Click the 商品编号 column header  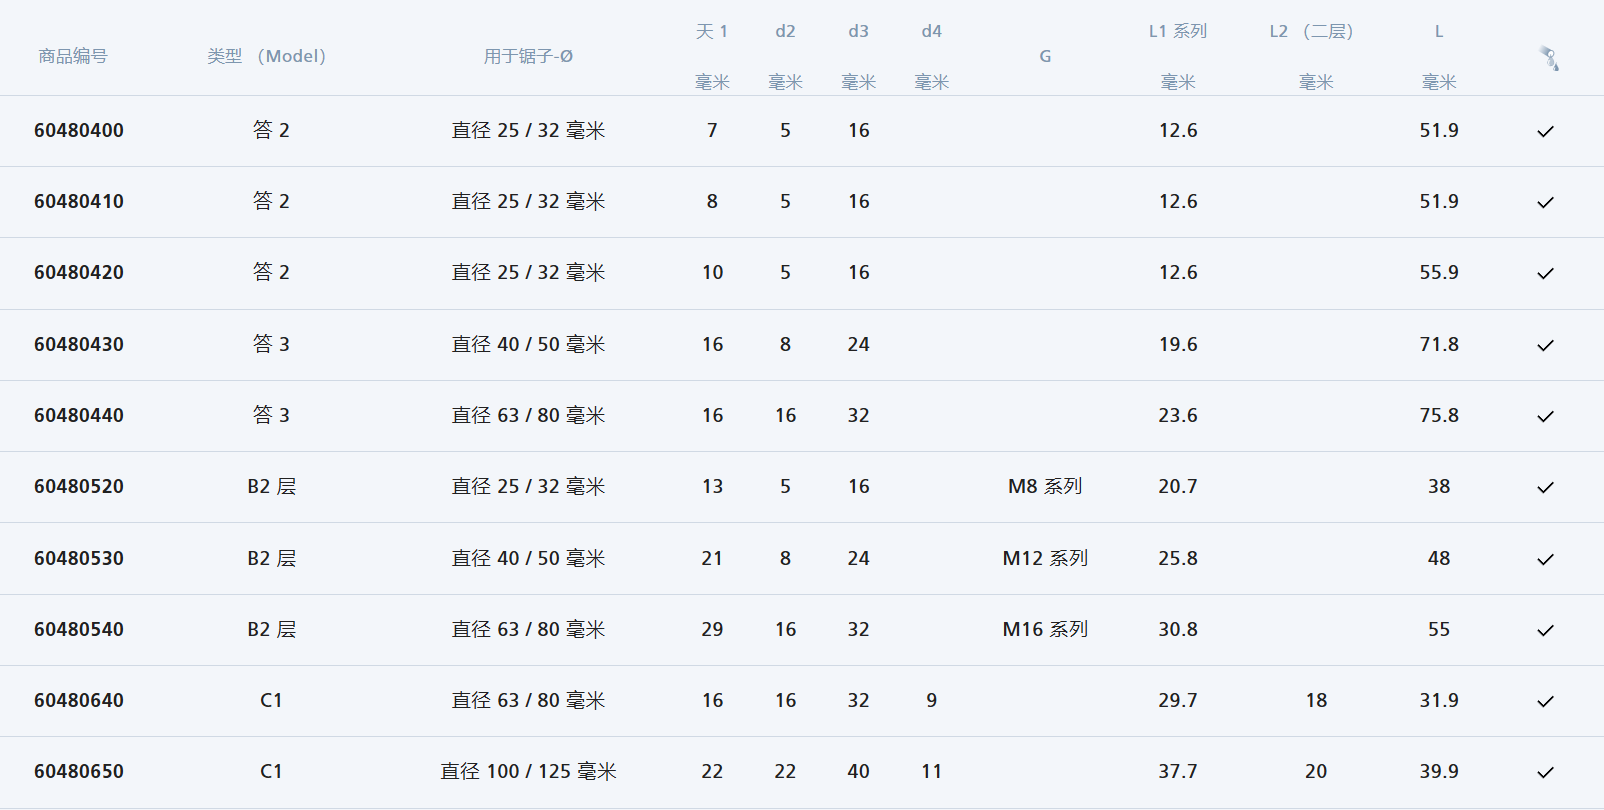pyautogui.click(x=72, y=56)
